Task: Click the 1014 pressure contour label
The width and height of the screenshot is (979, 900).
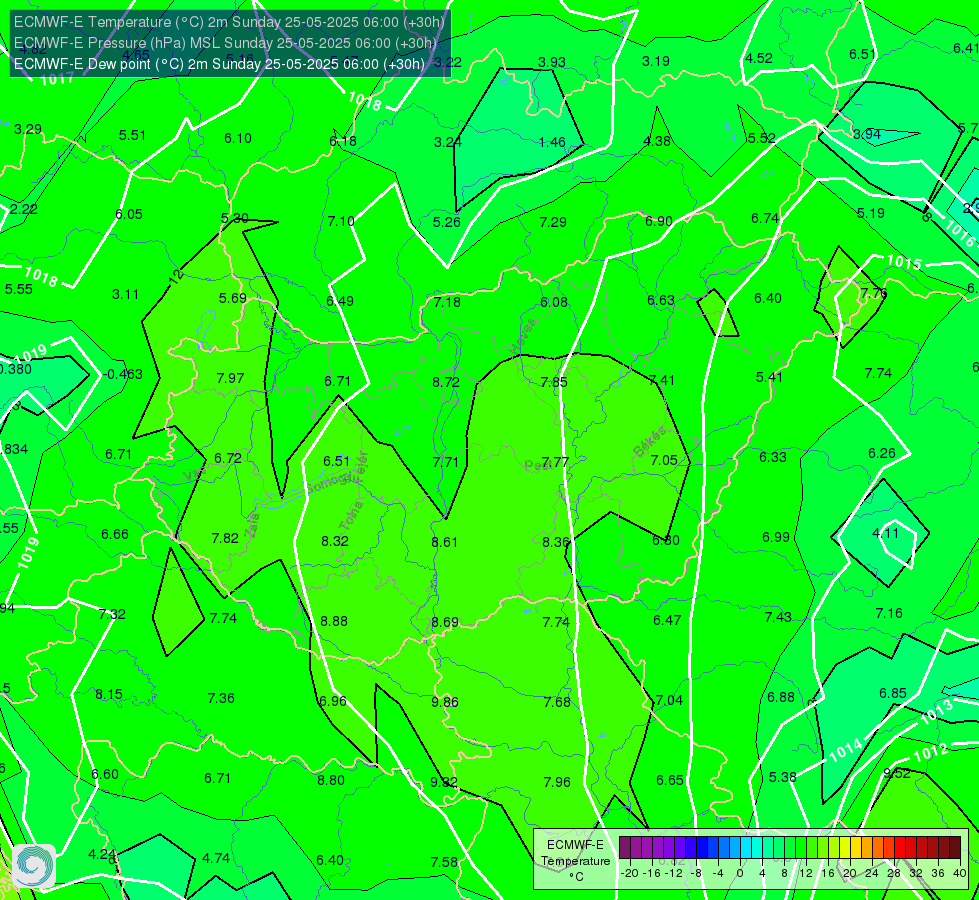Action: coord(846,750)
